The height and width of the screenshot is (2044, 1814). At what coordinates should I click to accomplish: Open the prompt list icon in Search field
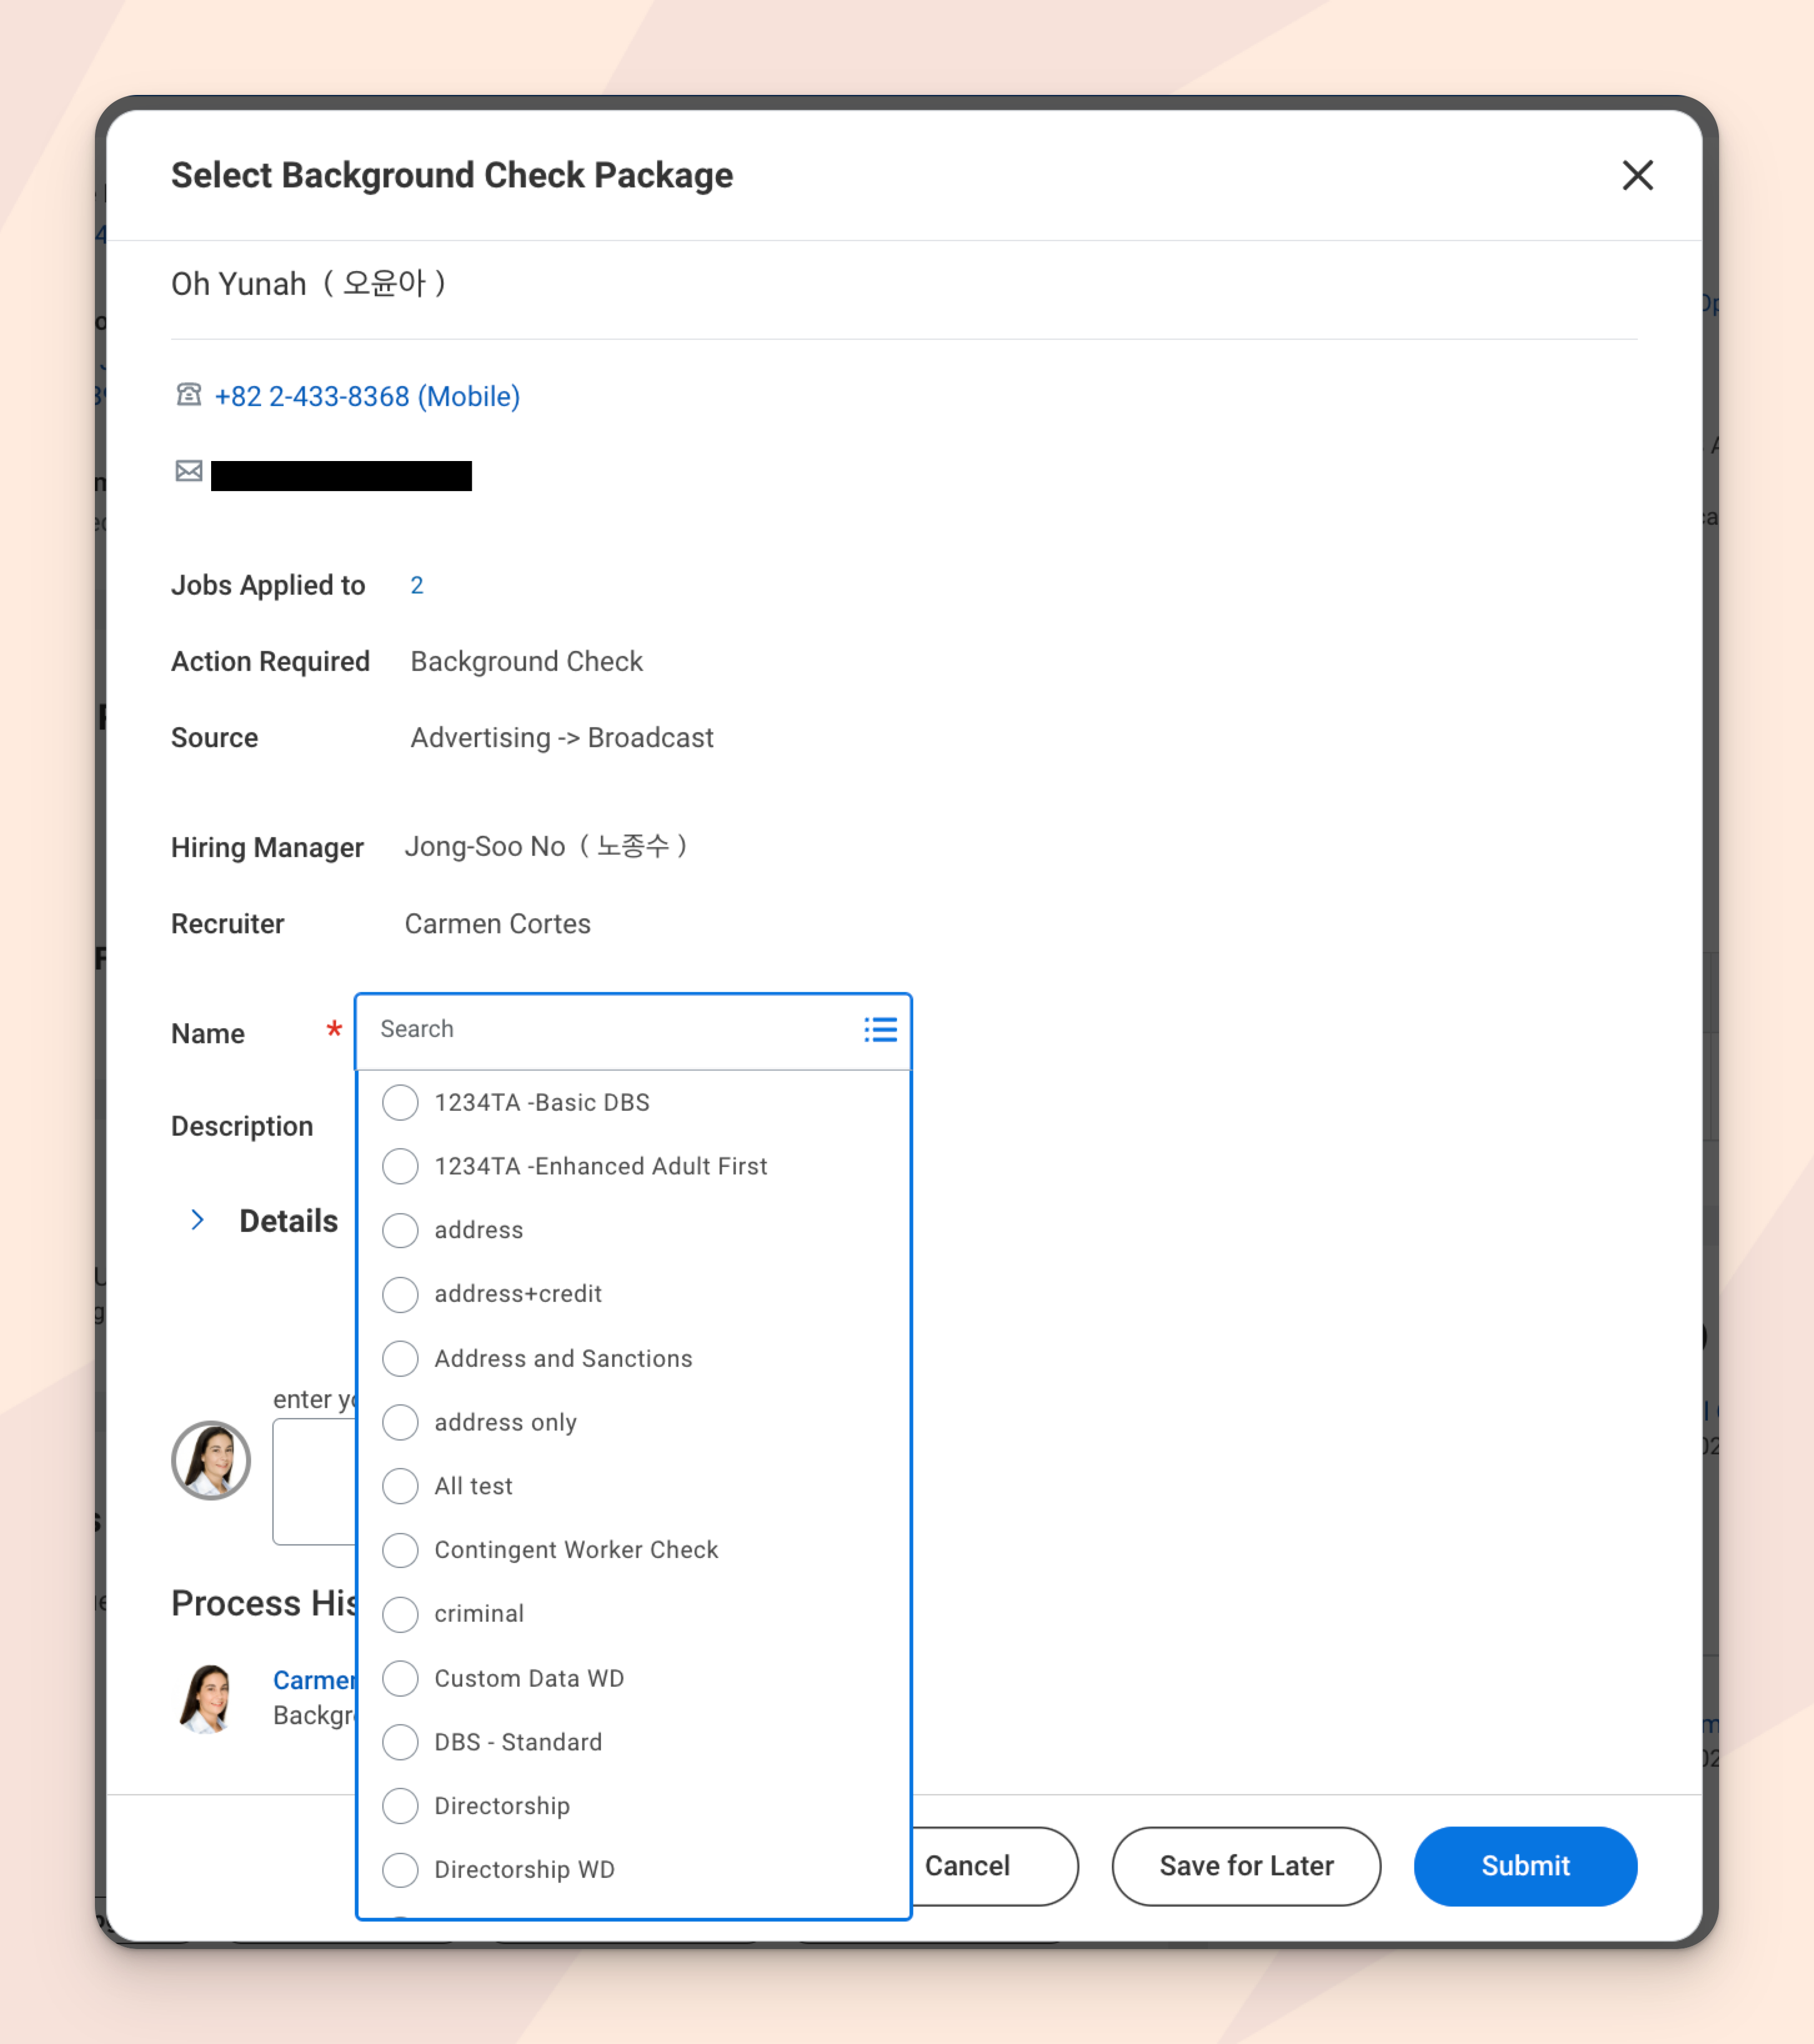click(x=880, y=1029)
